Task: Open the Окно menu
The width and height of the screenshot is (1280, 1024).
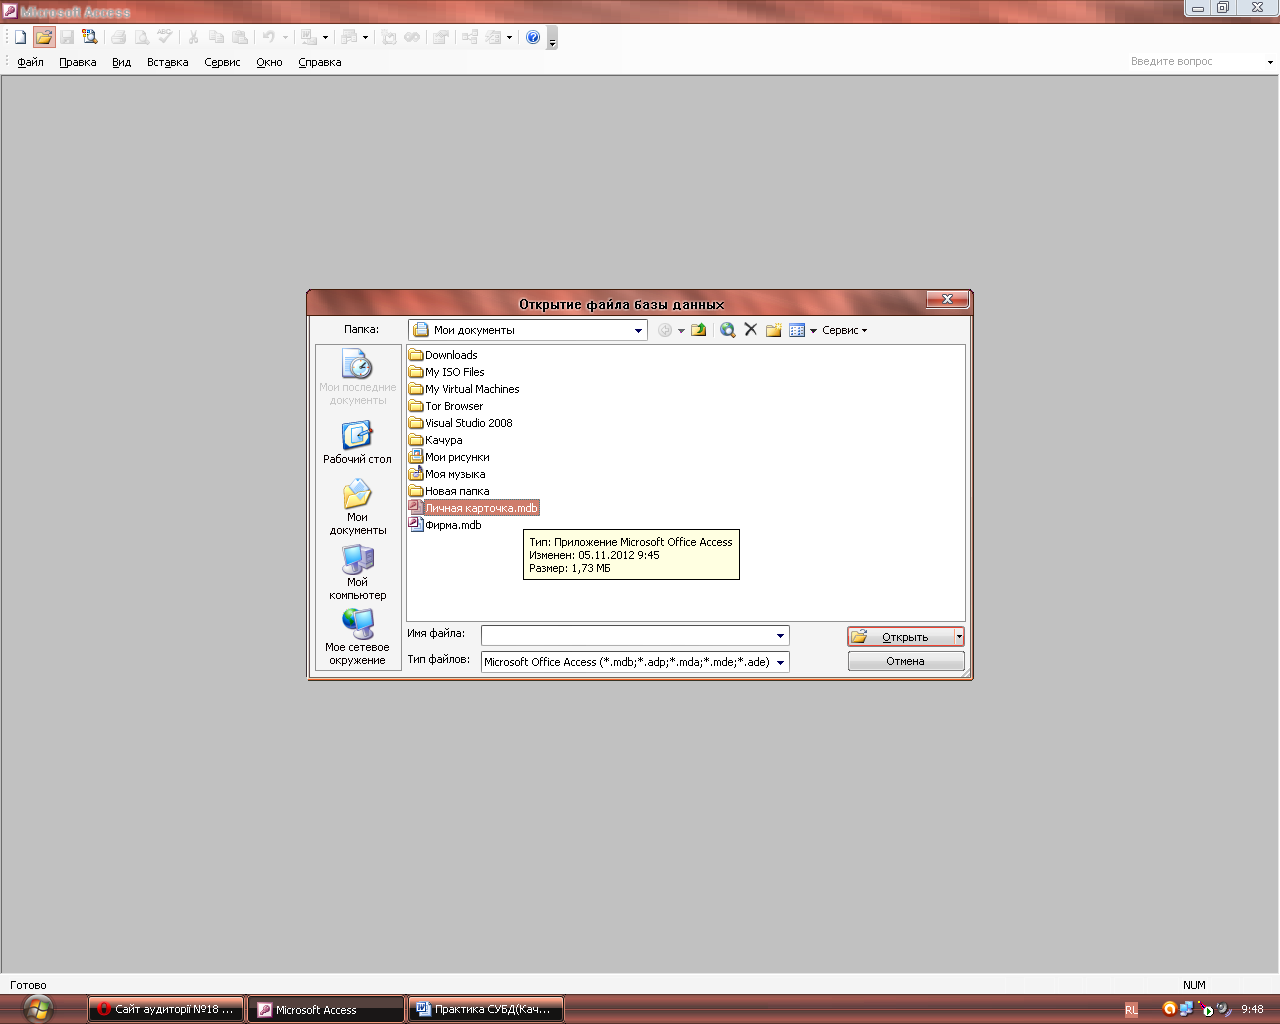Action: point(269,62)
